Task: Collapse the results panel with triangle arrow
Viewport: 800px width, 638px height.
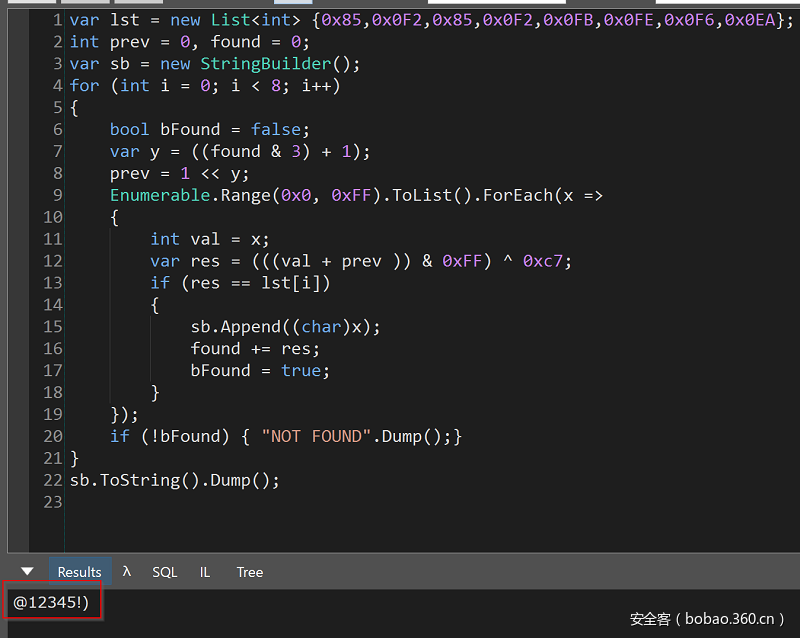Action: tap(28, 571)
